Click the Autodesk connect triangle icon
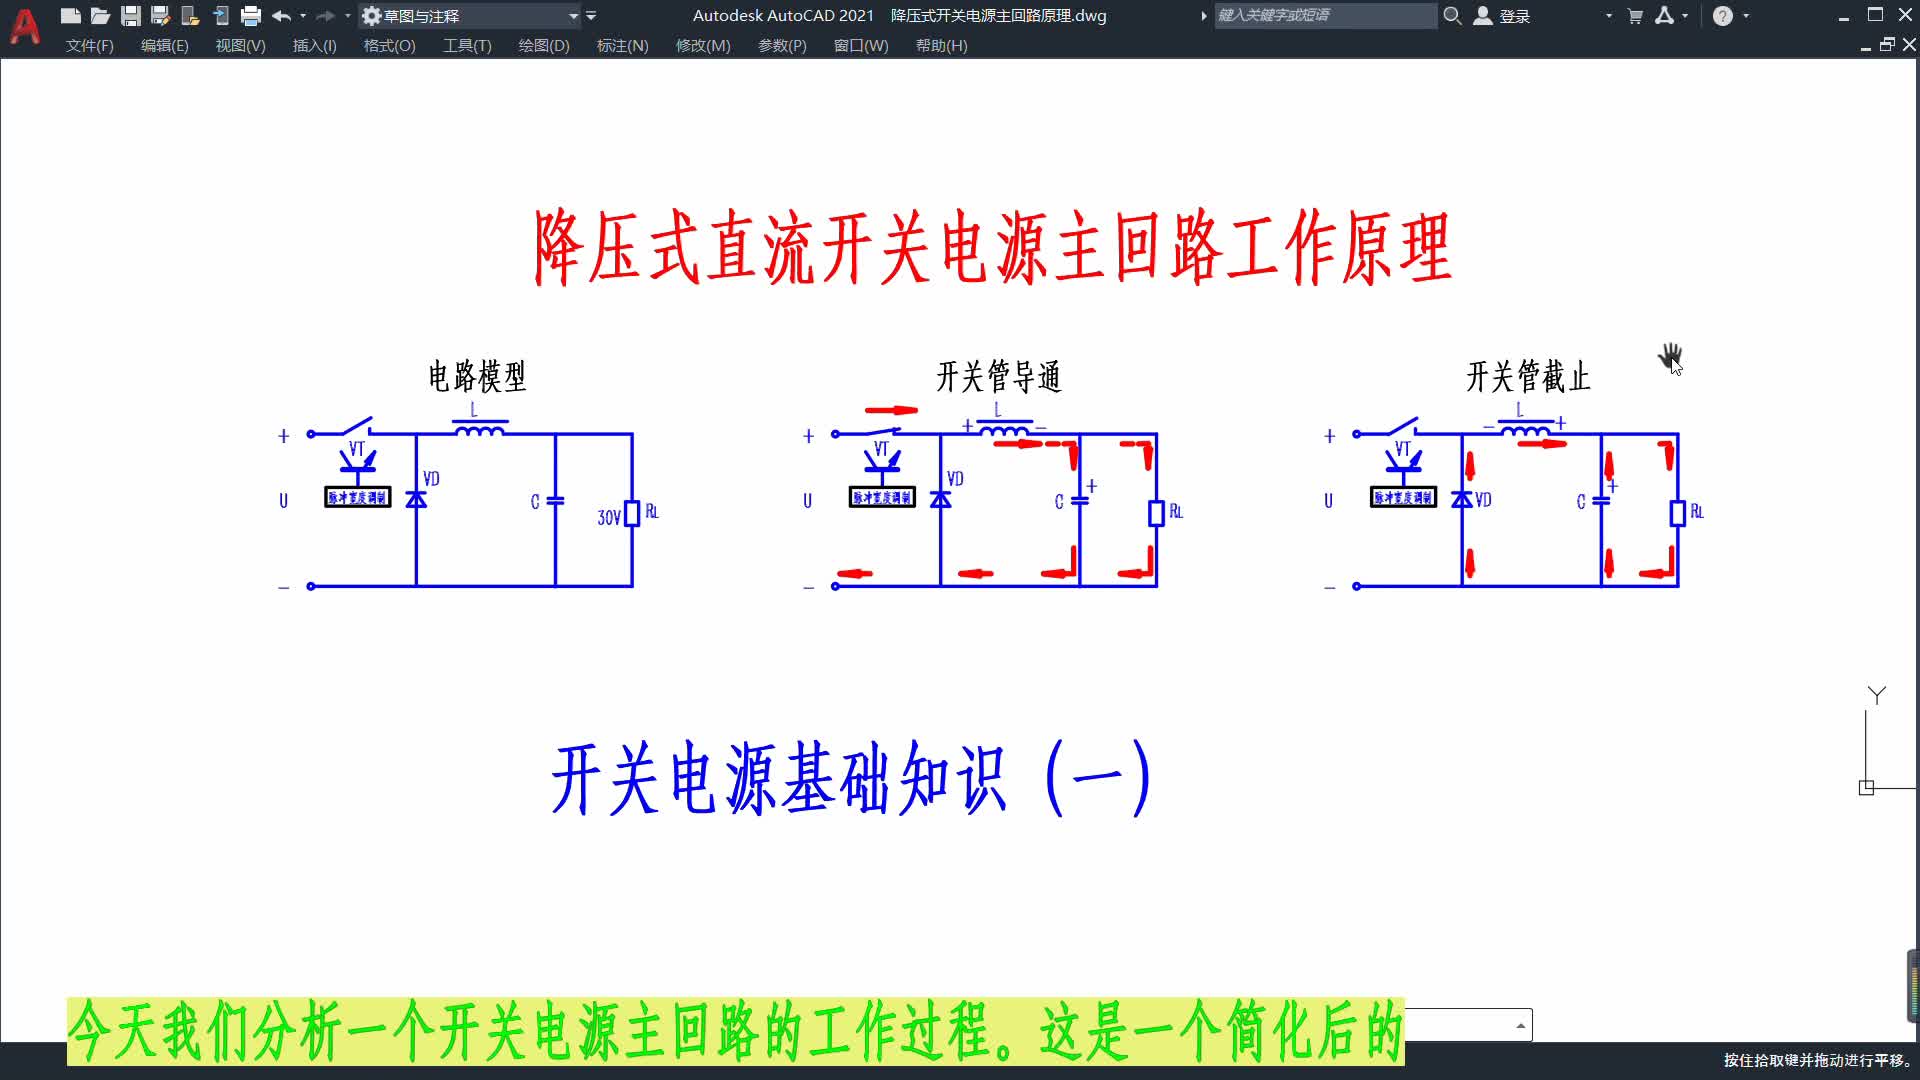Image resolution: width=1920 pixels, height=1080 pixels. [x=1664, y=16]
